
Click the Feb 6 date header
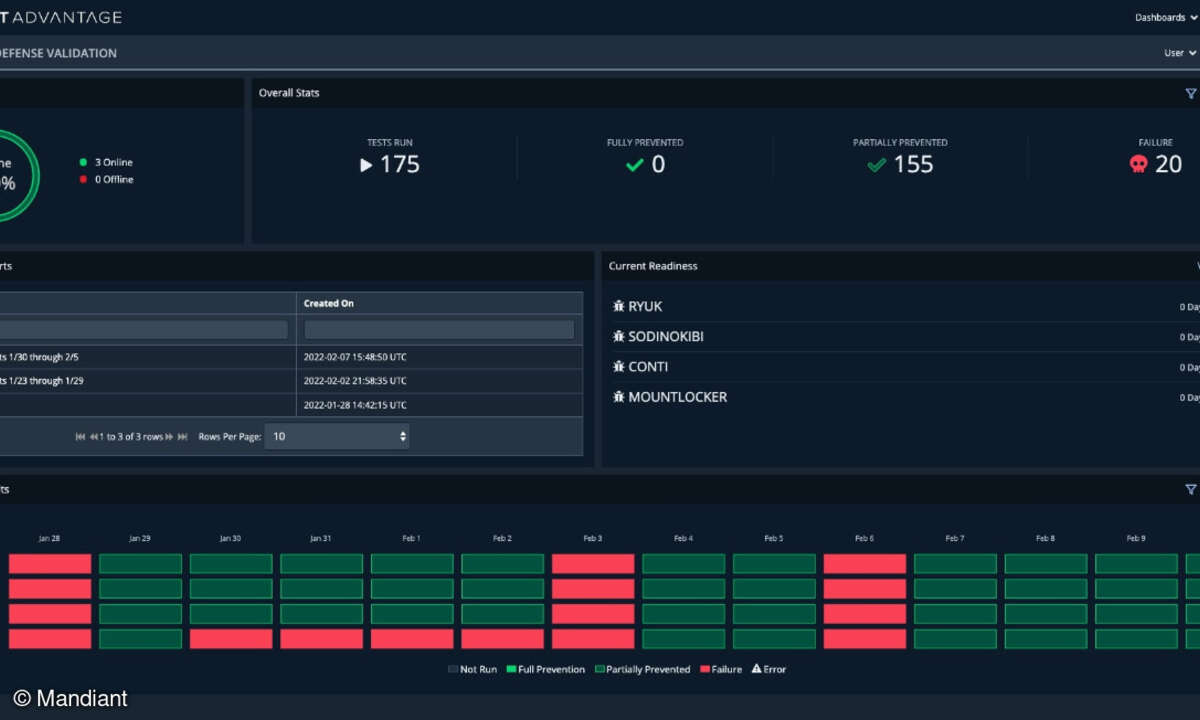tap(864, 538)
